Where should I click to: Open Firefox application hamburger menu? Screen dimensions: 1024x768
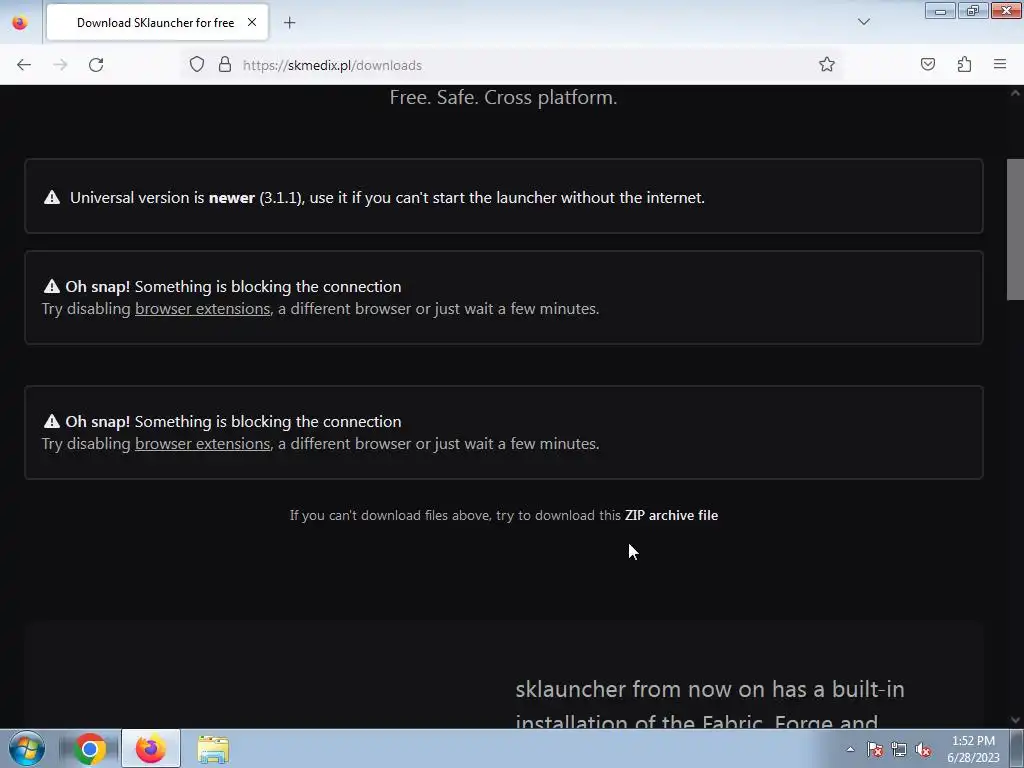pyautogui.click(x=1000, y=65)
